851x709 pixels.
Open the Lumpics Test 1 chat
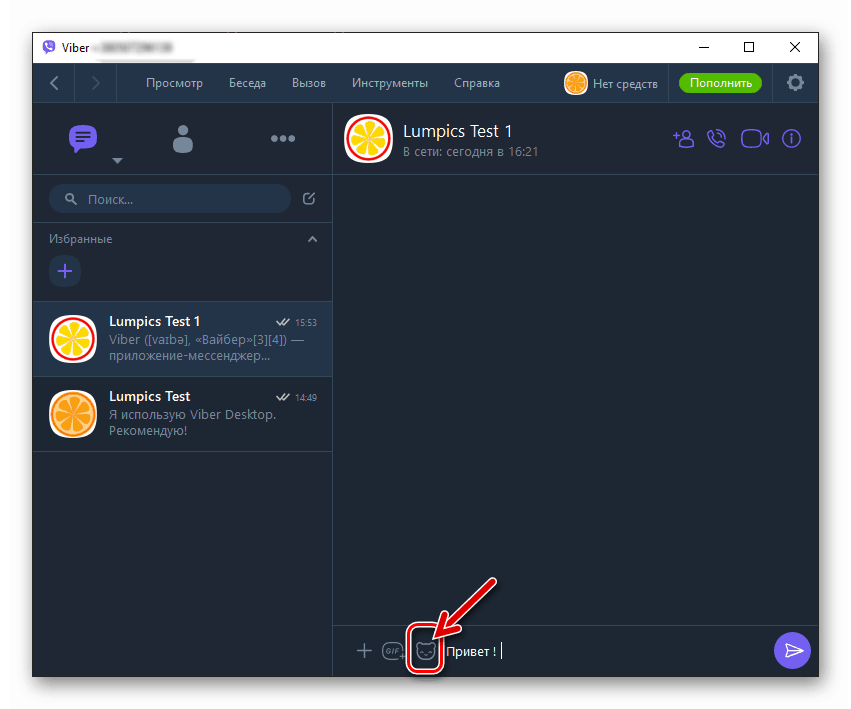pos(182,339)
